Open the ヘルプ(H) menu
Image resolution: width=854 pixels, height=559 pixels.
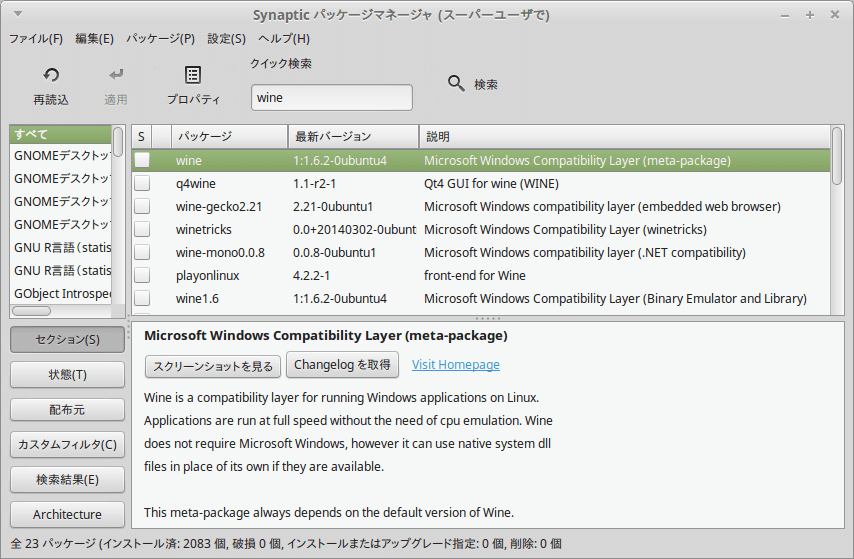click(284, 39)
